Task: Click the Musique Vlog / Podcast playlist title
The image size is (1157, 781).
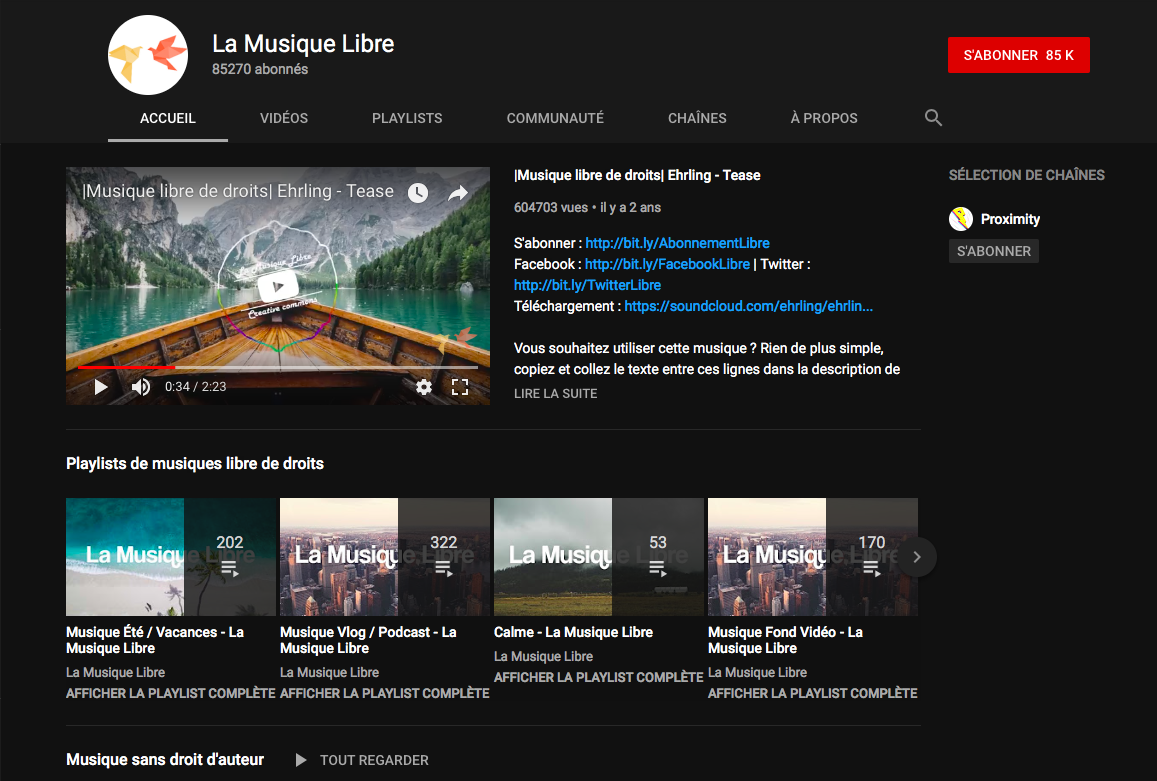Action: [368, 640]
